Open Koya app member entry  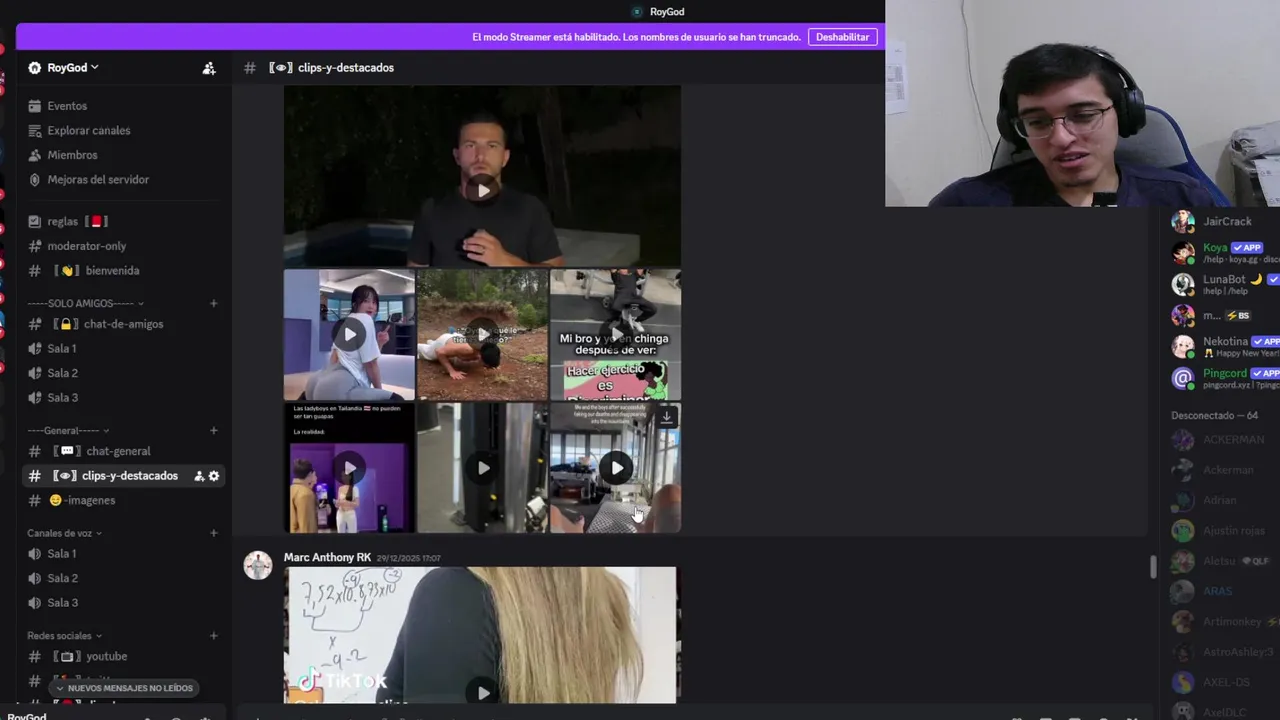click(x=1225, y=253)
